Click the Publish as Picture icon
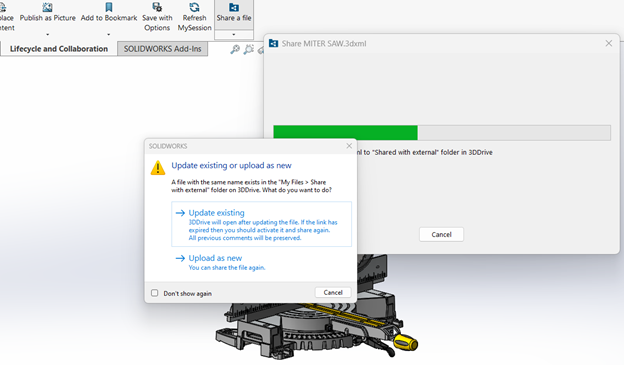 pos(47,7)
